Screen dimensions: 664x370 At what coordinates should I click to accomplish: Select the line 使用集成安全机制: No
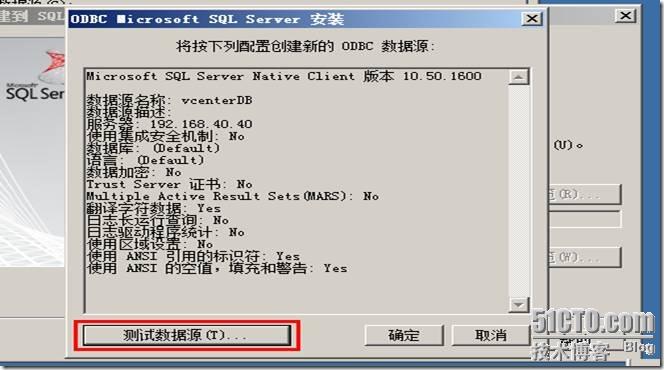(166, 136)
